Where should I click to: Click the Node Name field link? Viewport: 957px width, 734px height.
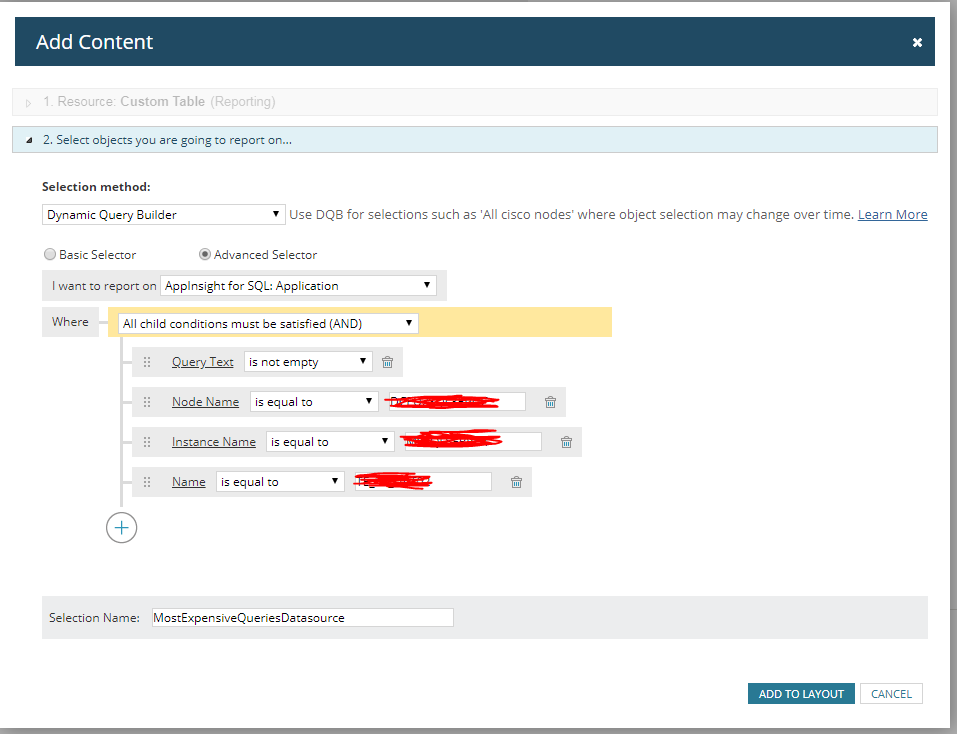point(205,401)
